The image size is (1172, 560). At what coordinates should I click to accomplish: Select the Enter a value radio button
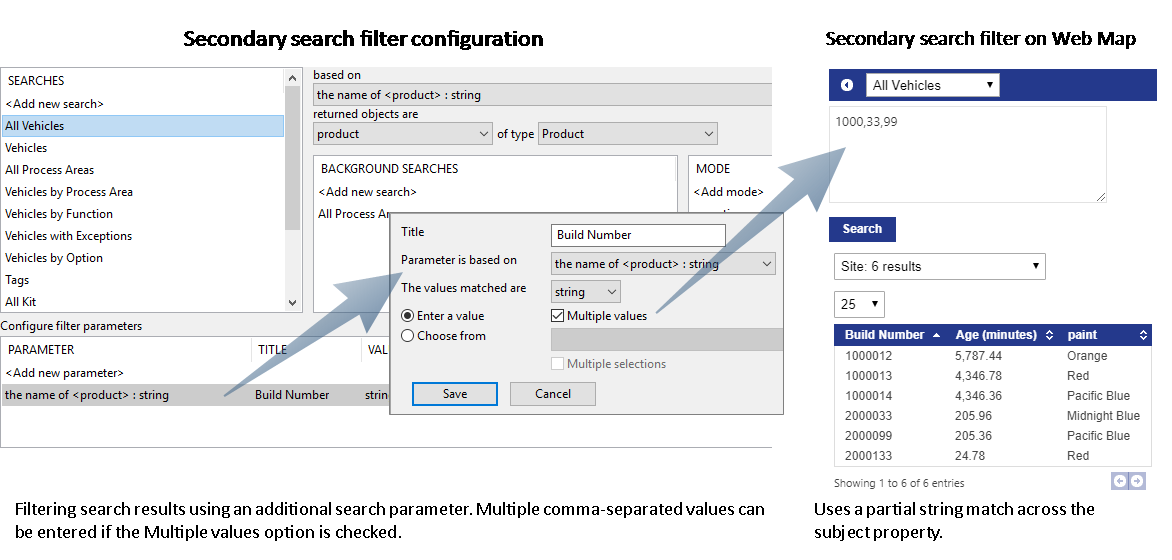tap(407, 316)
